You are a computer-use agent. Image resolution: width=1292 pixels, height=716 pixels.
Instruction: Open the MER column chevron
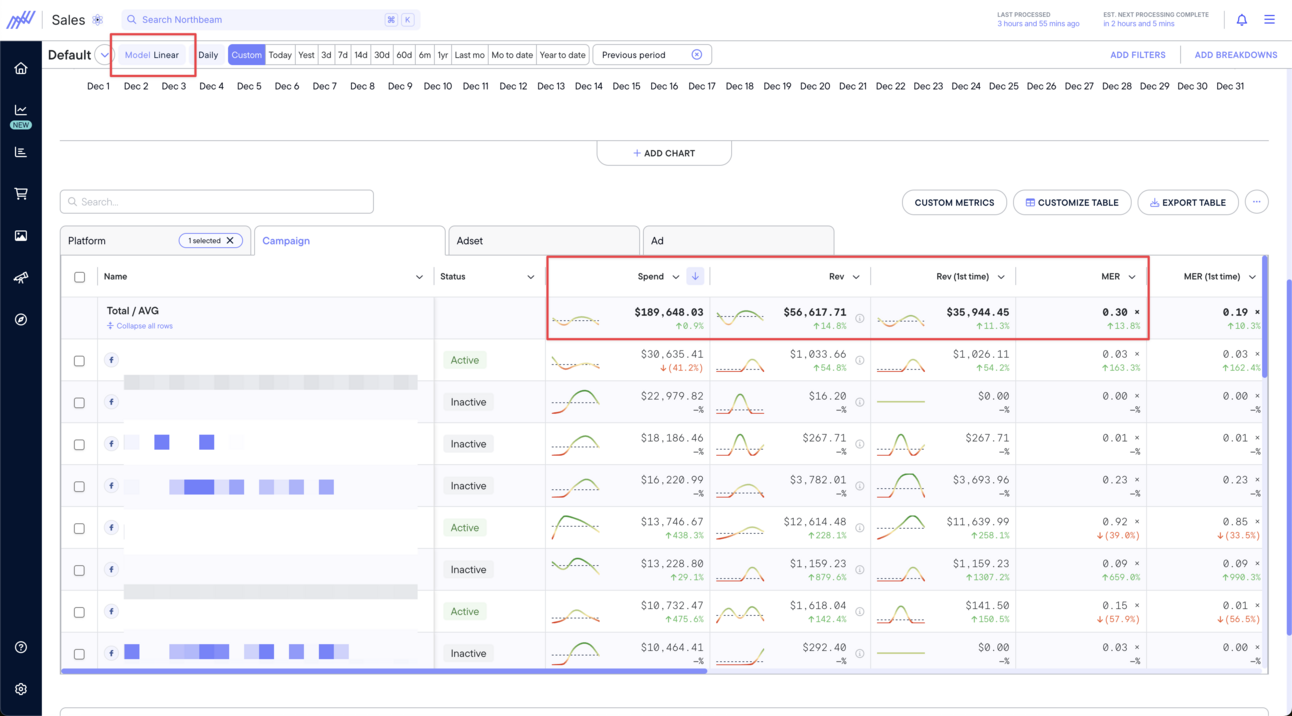[1132, 277]
